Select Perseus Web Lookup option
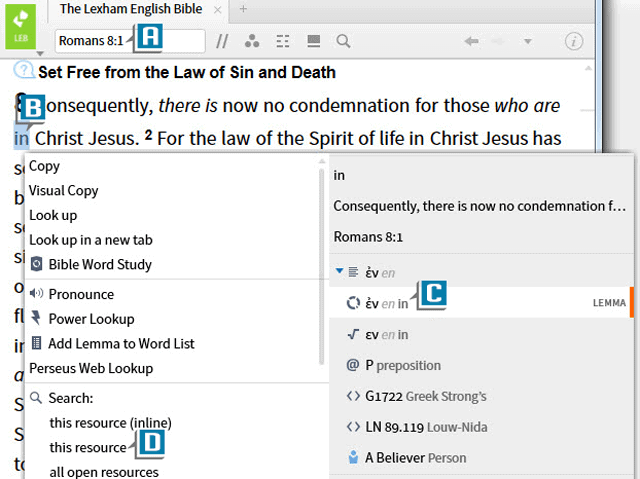This screenshot has width=640, height=479. click(x=91, y=368)
